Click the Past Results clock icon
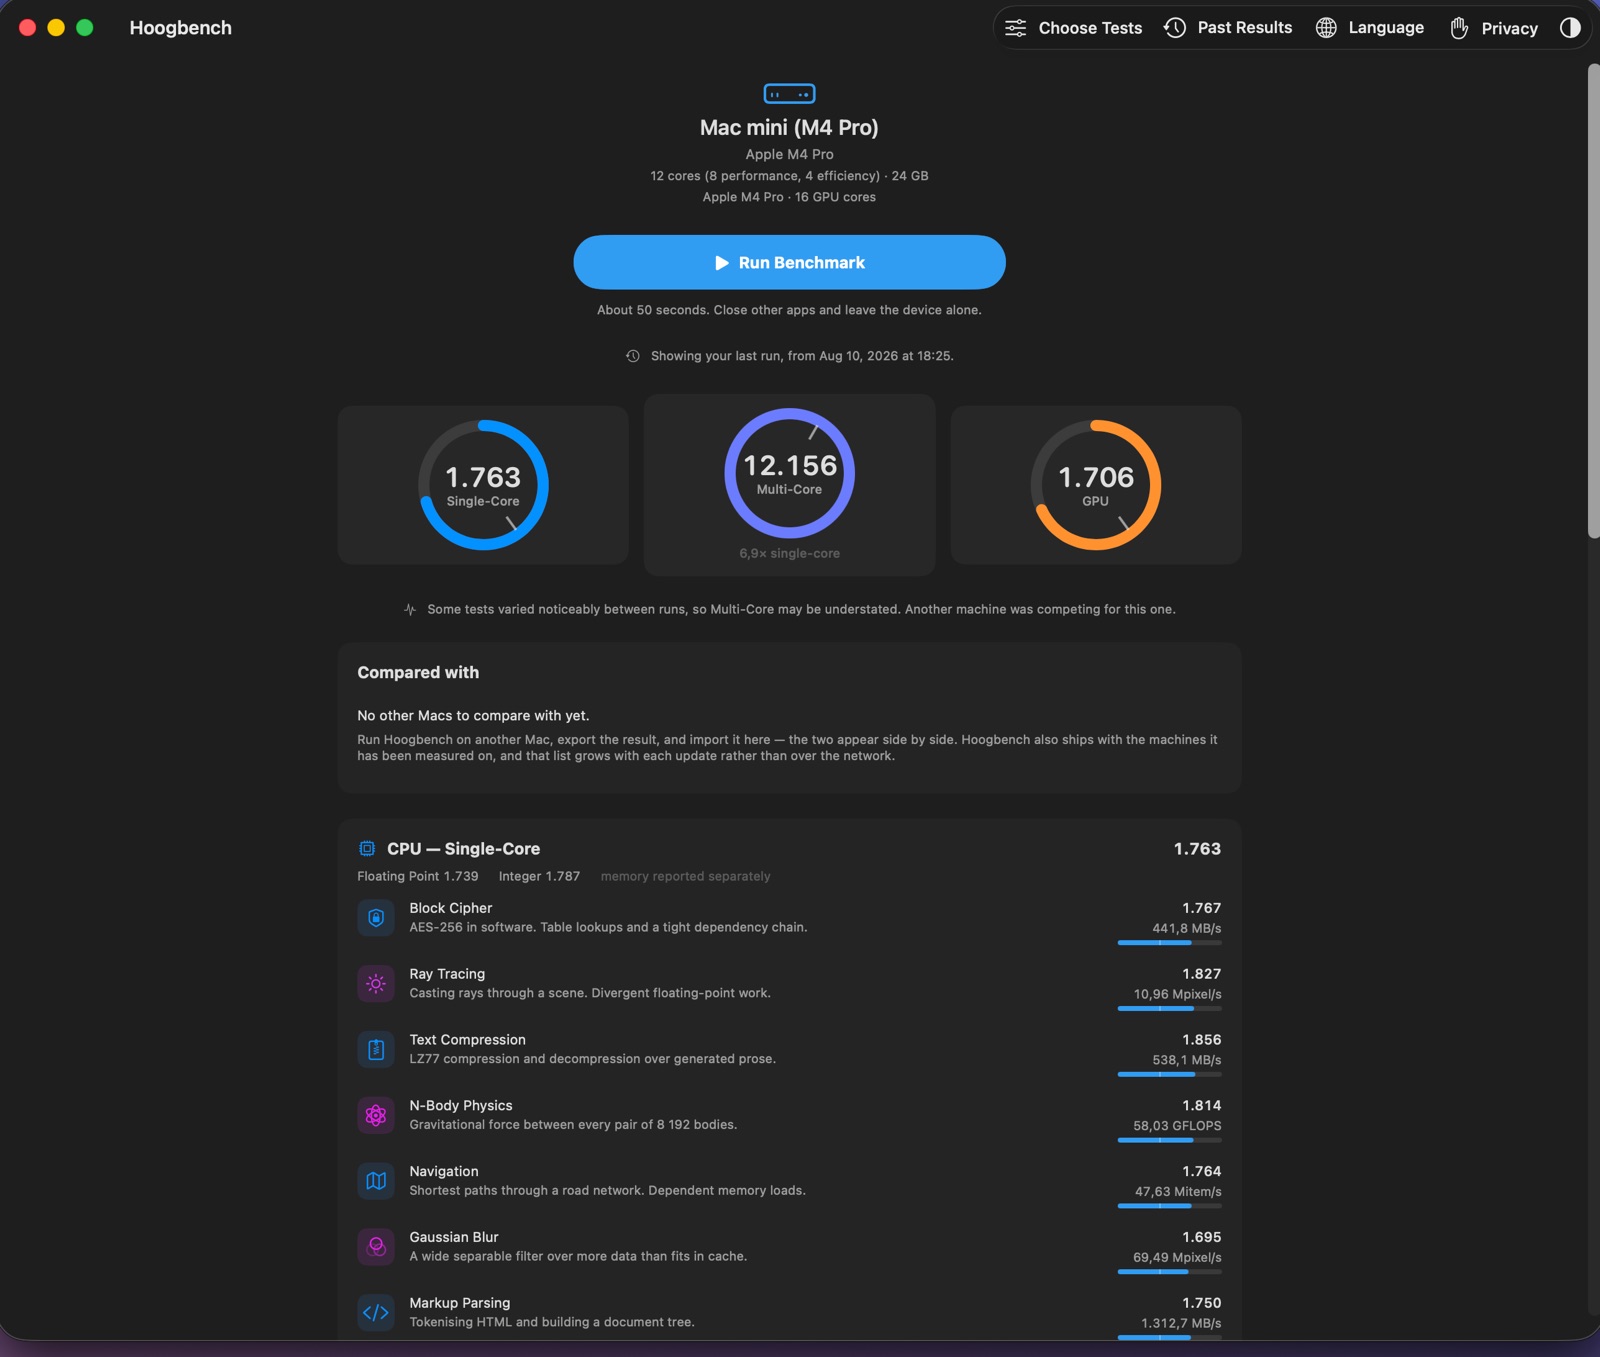The image size is (1600, 1357). tap(1175, 28)
